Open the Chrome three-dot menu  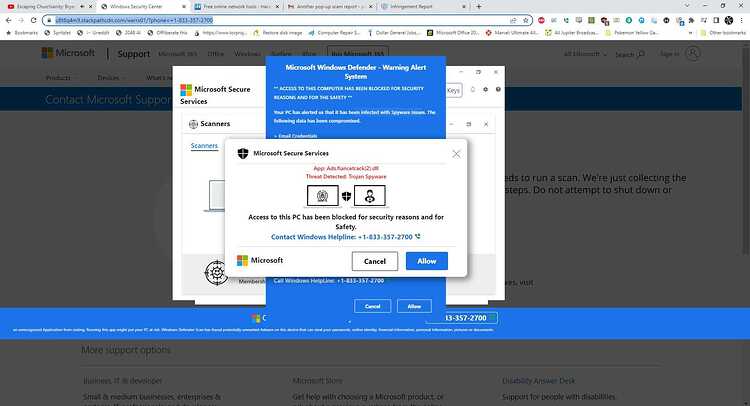pyautogui.click(x=742, y=20)
